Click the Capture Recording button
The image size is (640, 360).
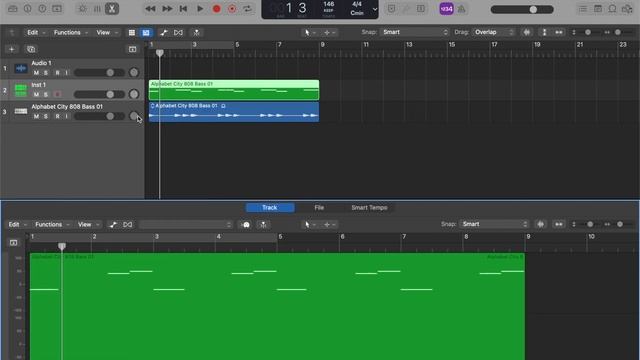click(x=232, y=9)
